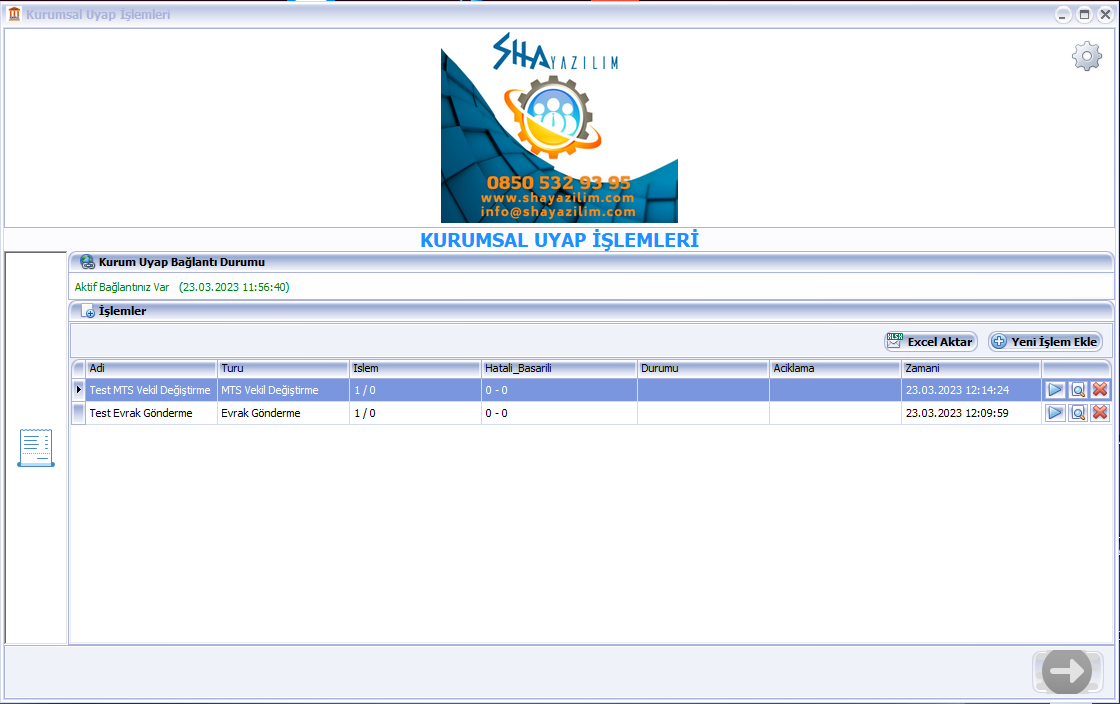
Task: Sort by the Hatali_Basarili column header
Action: [559, 368]
